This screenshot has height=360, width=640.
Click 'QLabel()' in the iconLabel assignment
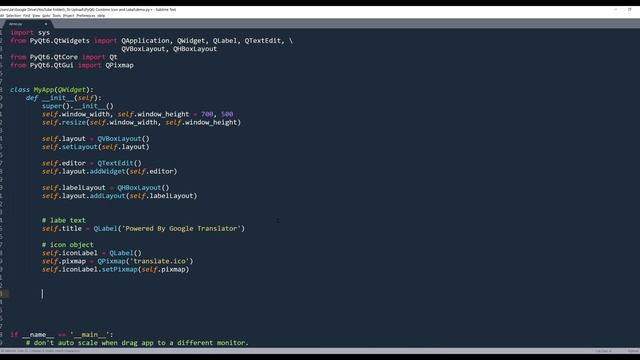coord(125,253)
